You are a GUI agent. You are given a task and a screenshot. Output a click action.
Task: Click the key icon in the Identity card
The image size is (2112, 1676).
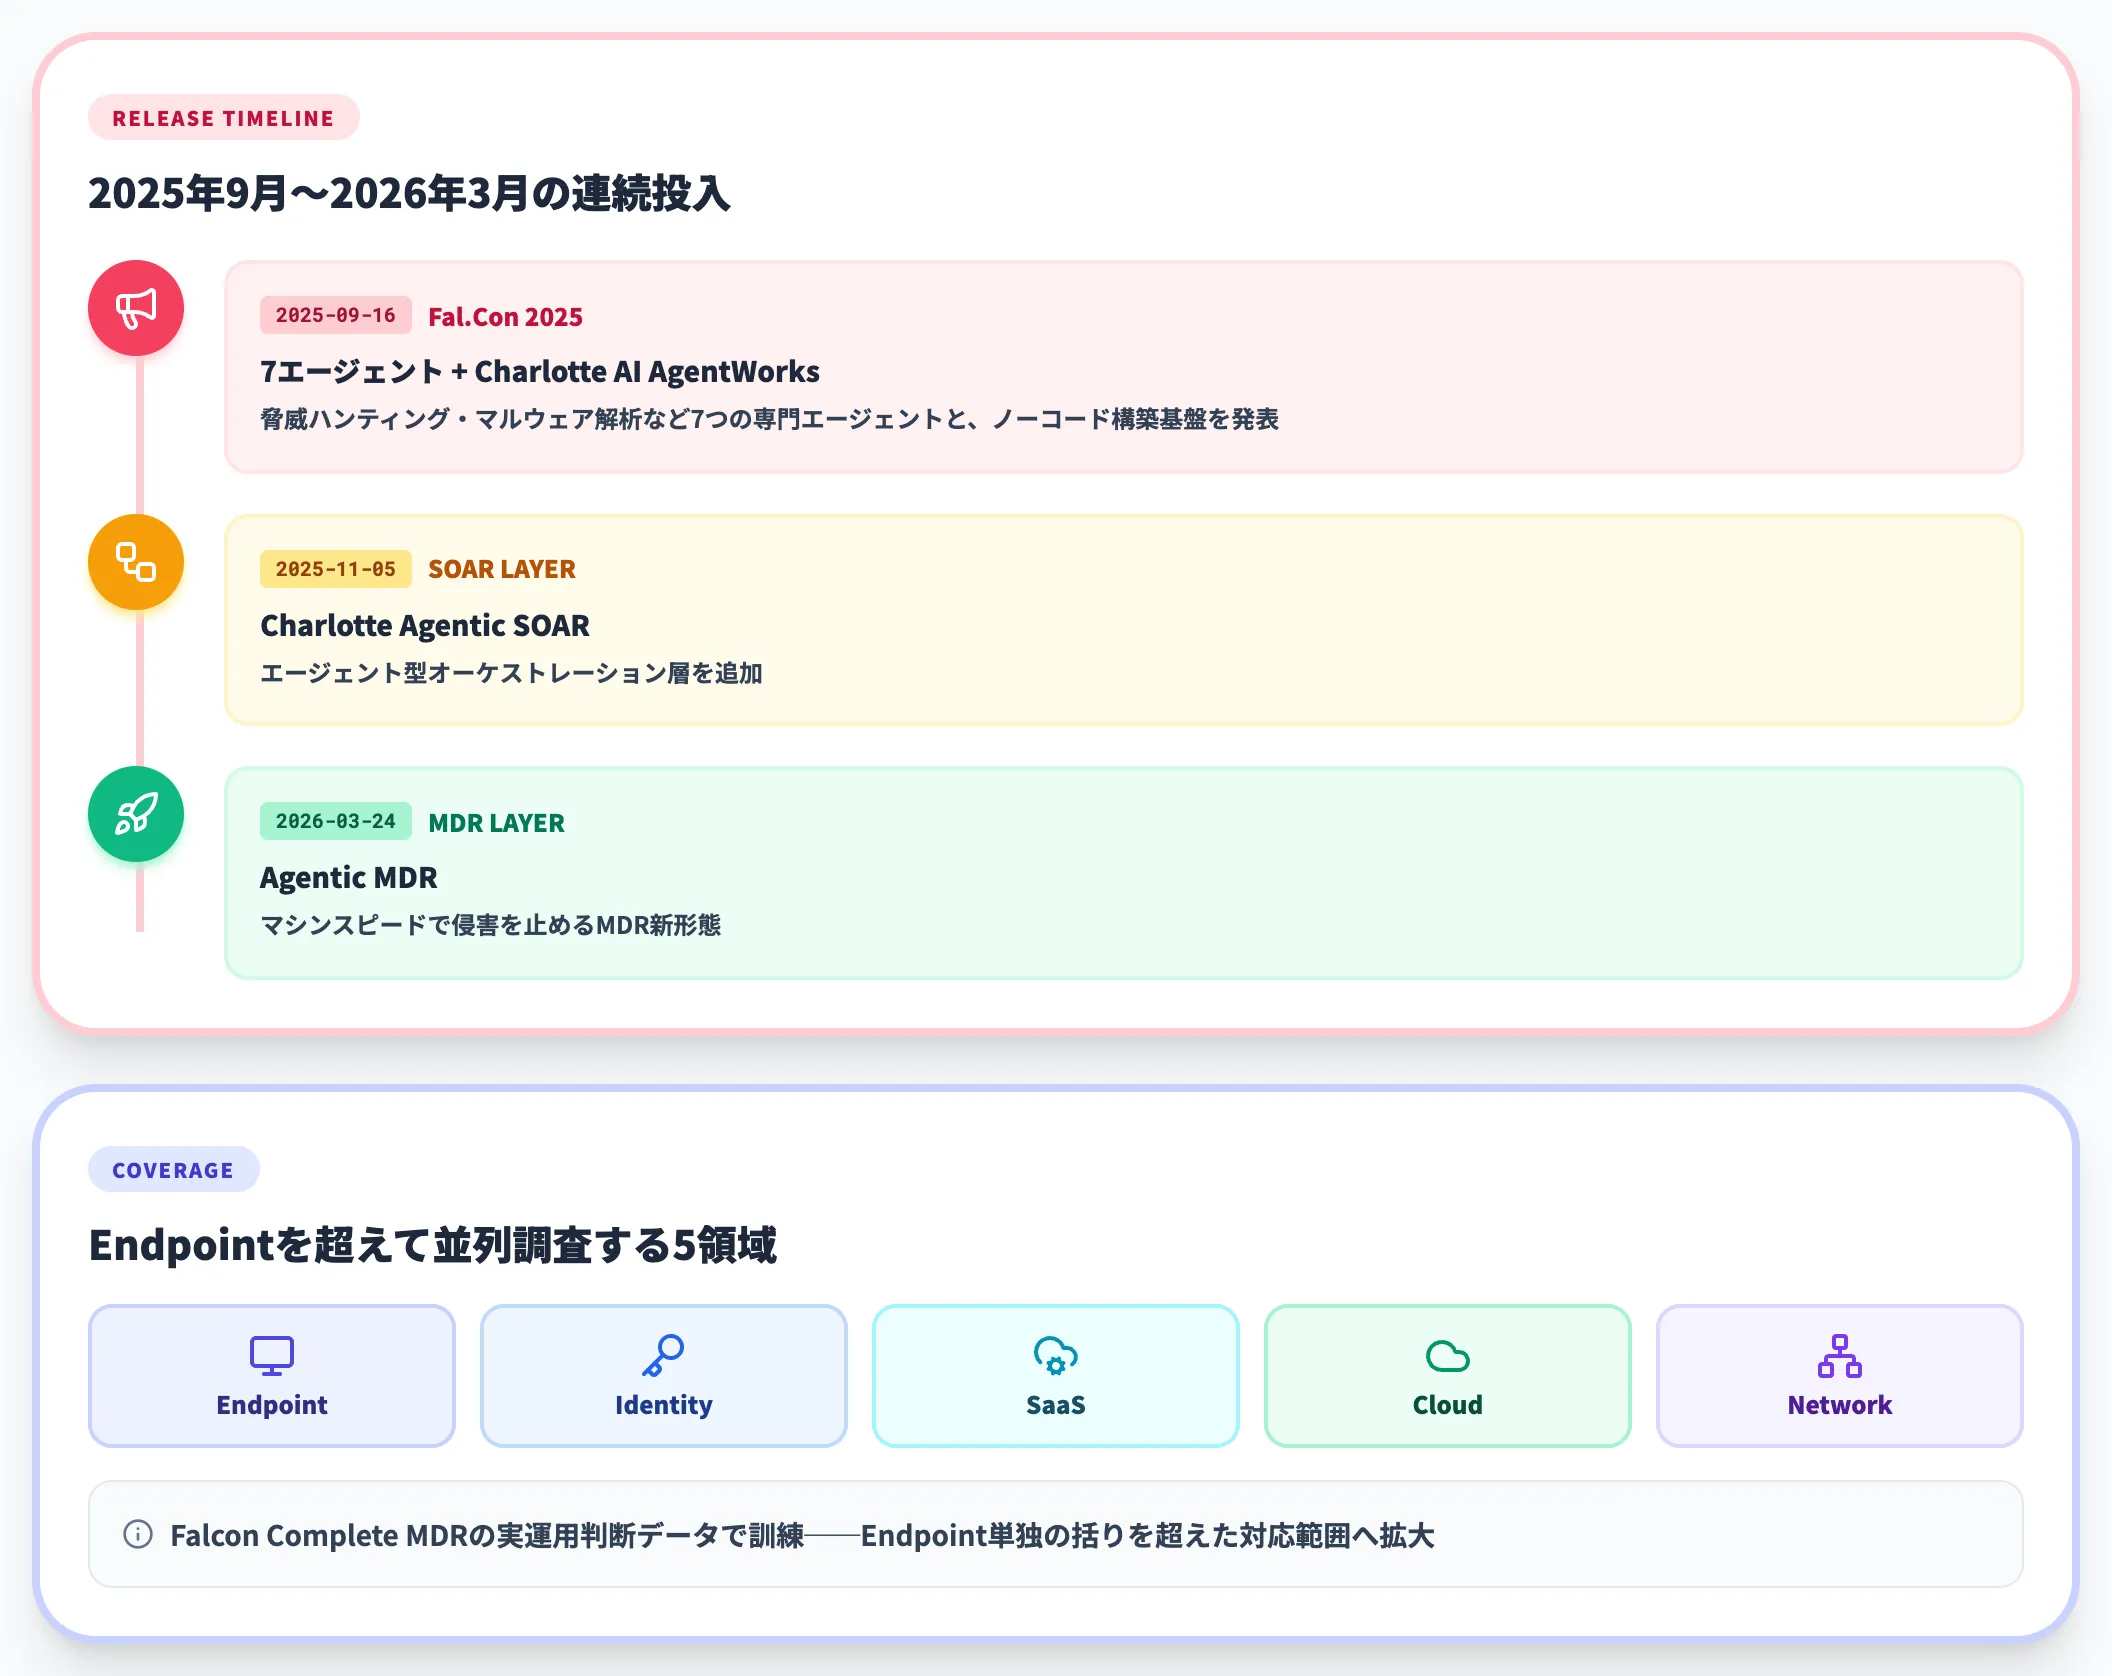coord(663,1356)
